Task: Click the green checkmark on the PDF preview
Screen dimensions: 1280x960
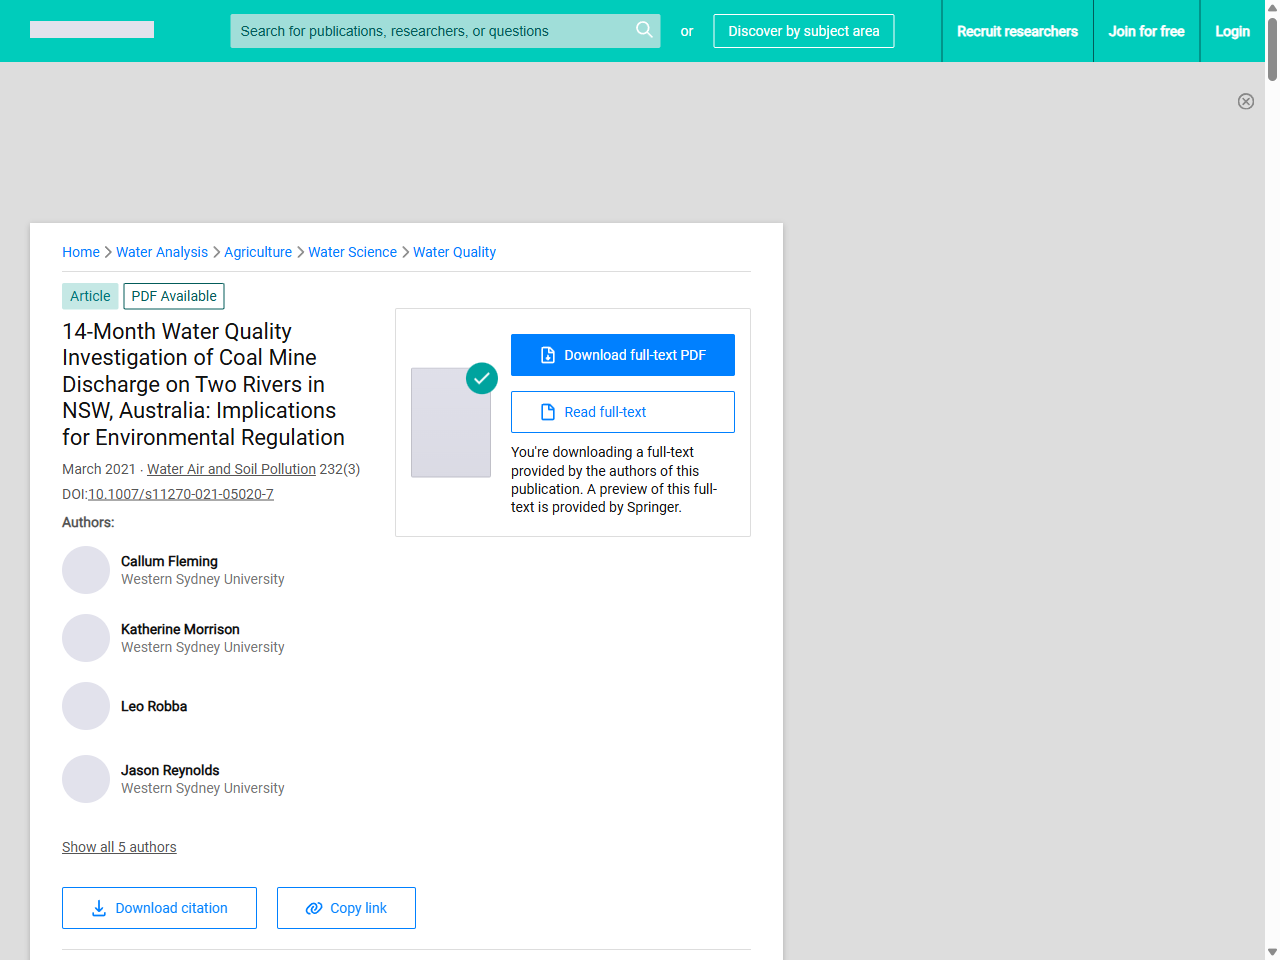Action: pyautogui.click(x=482, y=378)
